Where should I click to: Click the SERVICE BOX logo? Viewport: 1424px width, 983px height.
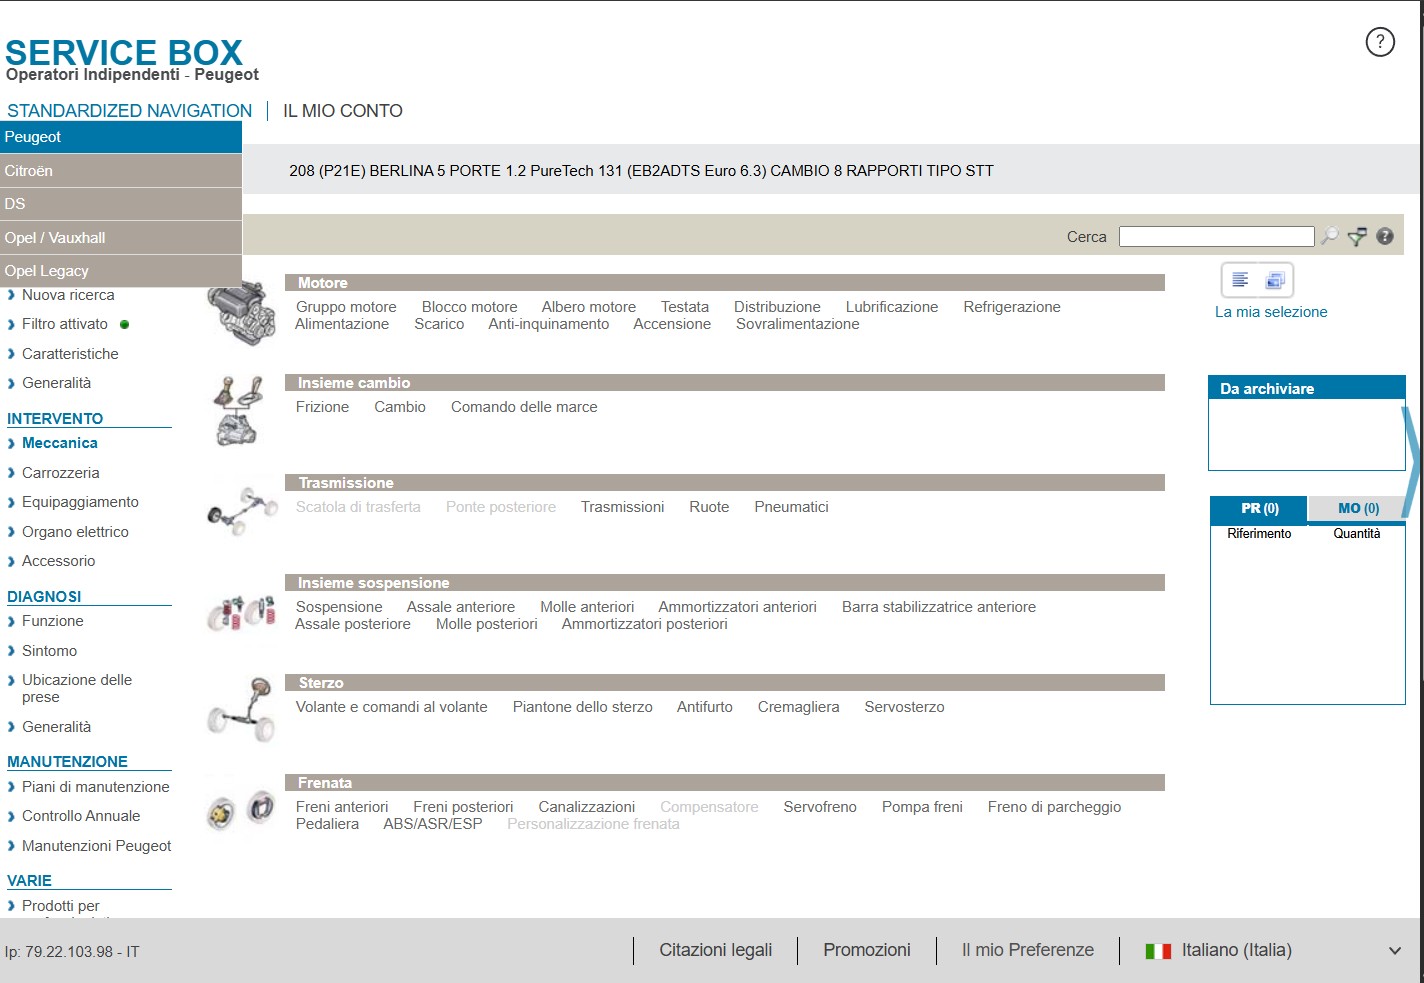click(124, 53)
